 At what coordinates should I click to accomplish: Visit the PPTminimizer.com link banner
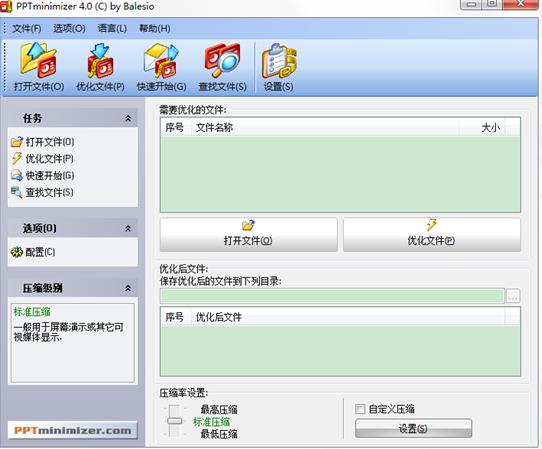tap(73, 430)
